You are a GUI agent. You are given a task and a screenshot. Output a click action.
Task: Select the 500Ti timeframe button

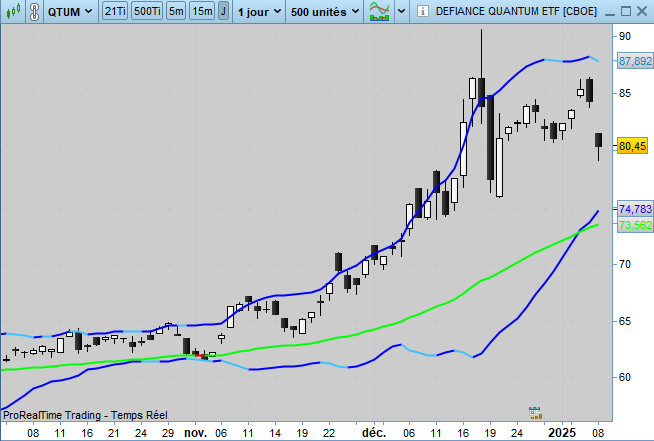(x=147, y=11)
